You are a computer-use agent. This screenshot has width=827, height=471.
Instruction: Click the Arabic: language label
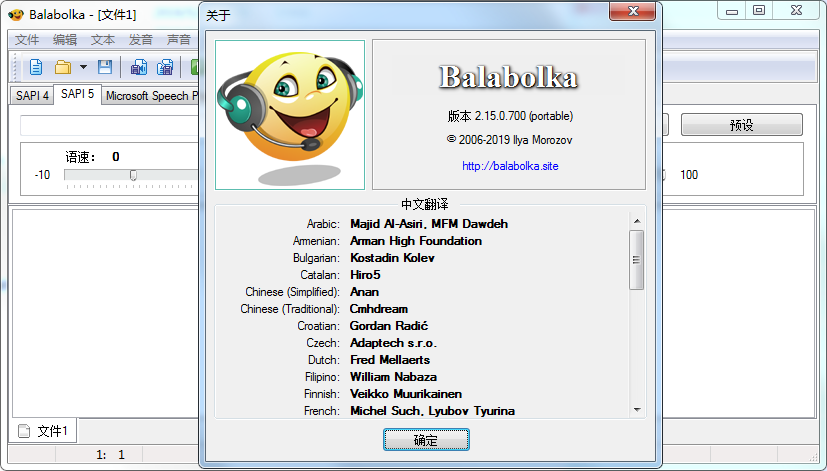point(323,224)
